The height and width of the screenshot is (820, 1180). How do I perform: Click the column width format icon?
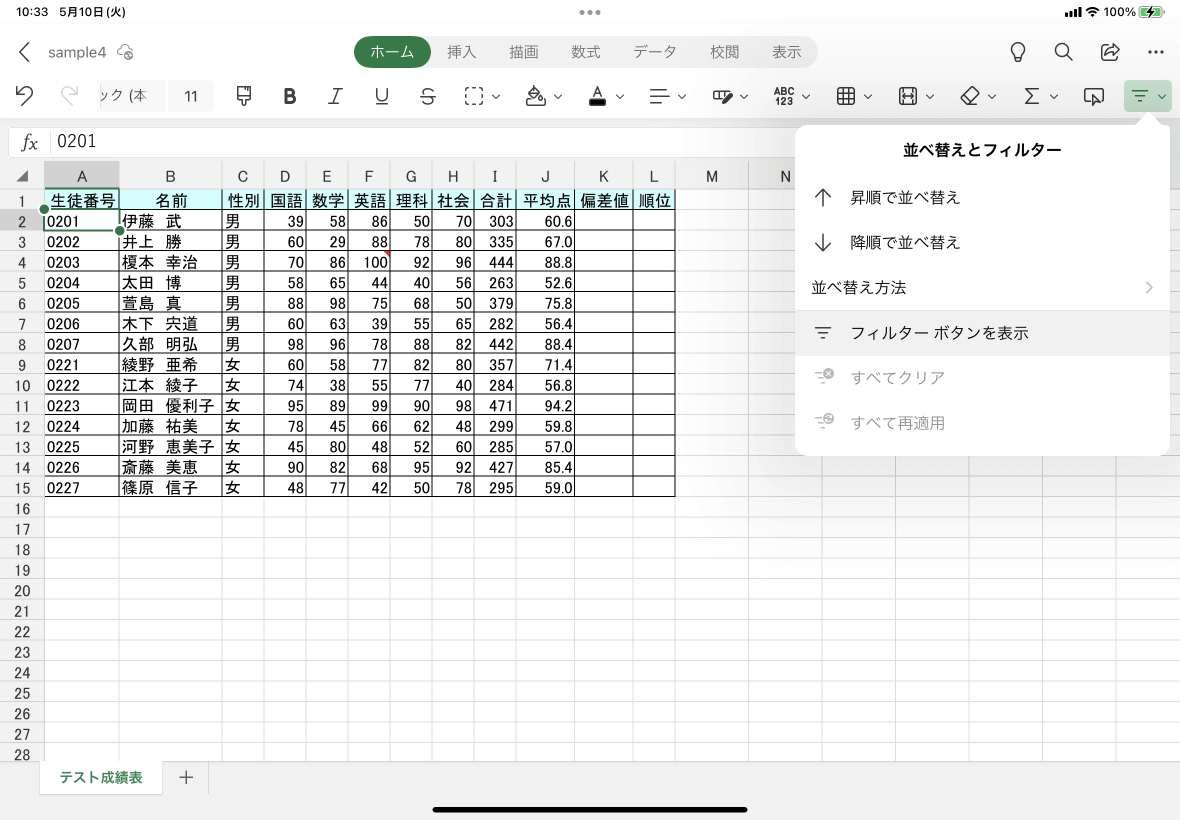point(908,96)
